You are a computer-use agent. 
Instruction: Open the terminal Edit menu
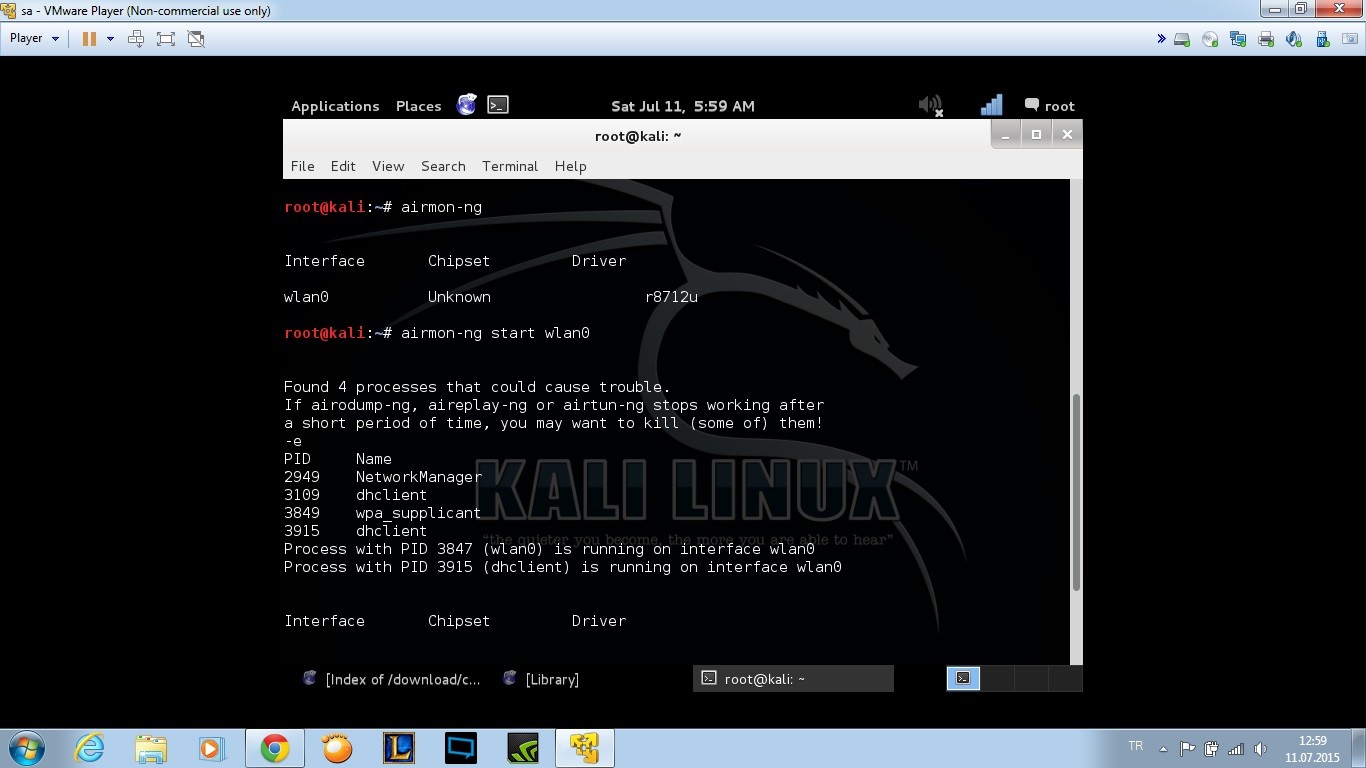[x=343, y=166]
